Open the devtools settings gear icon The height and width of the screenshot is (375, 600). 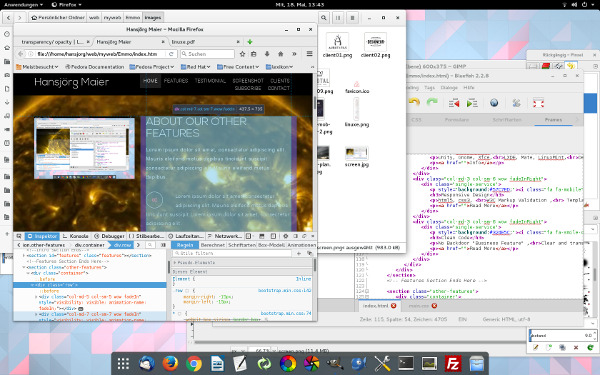point(285,236)
